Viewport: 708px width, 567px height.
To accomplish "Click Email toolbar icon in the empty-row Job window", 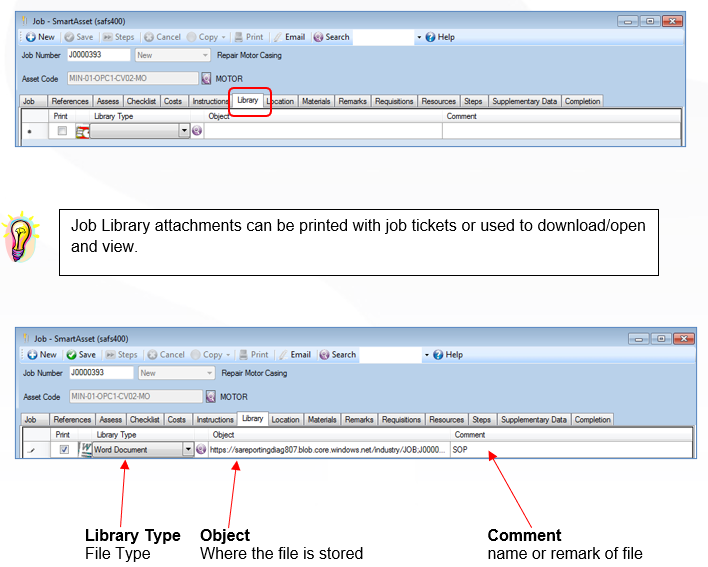I will 278,37.
